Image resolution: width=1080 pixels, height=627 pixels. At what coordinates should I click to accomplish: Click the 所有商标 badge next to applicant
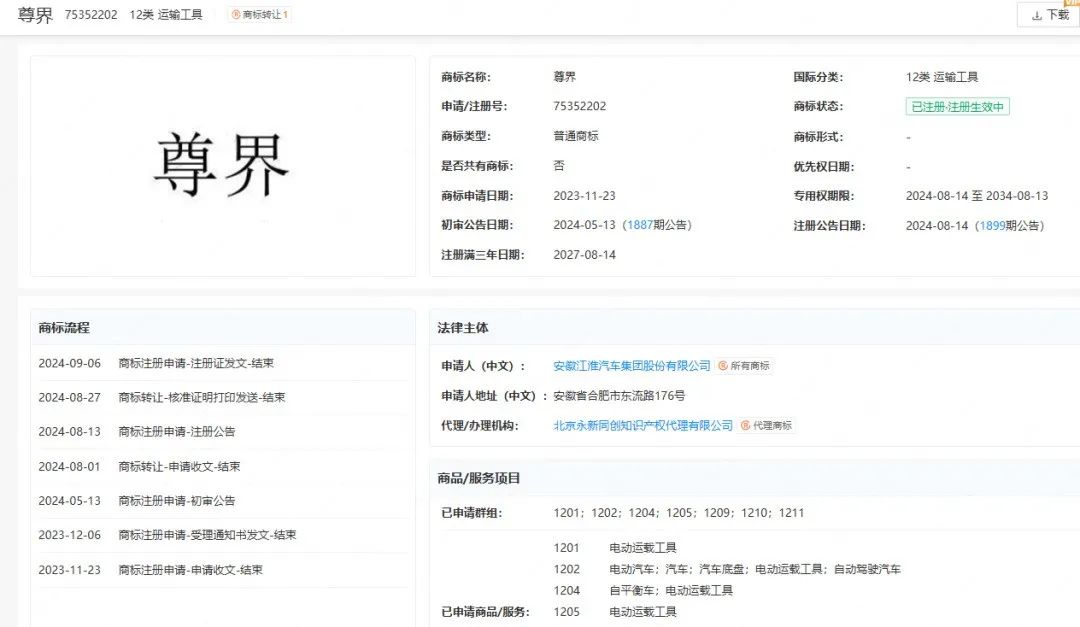tap(744, 366)
